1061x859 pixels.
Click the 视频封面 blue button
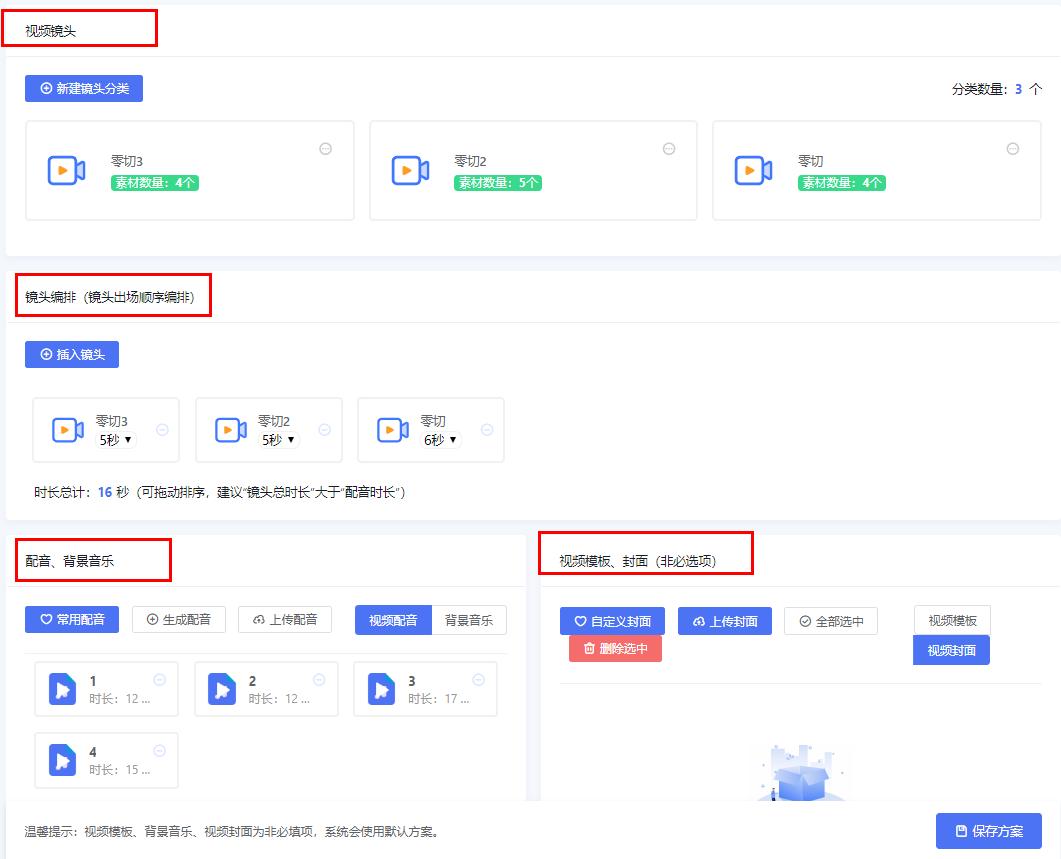pyautogui.click(x=950, y=651)
